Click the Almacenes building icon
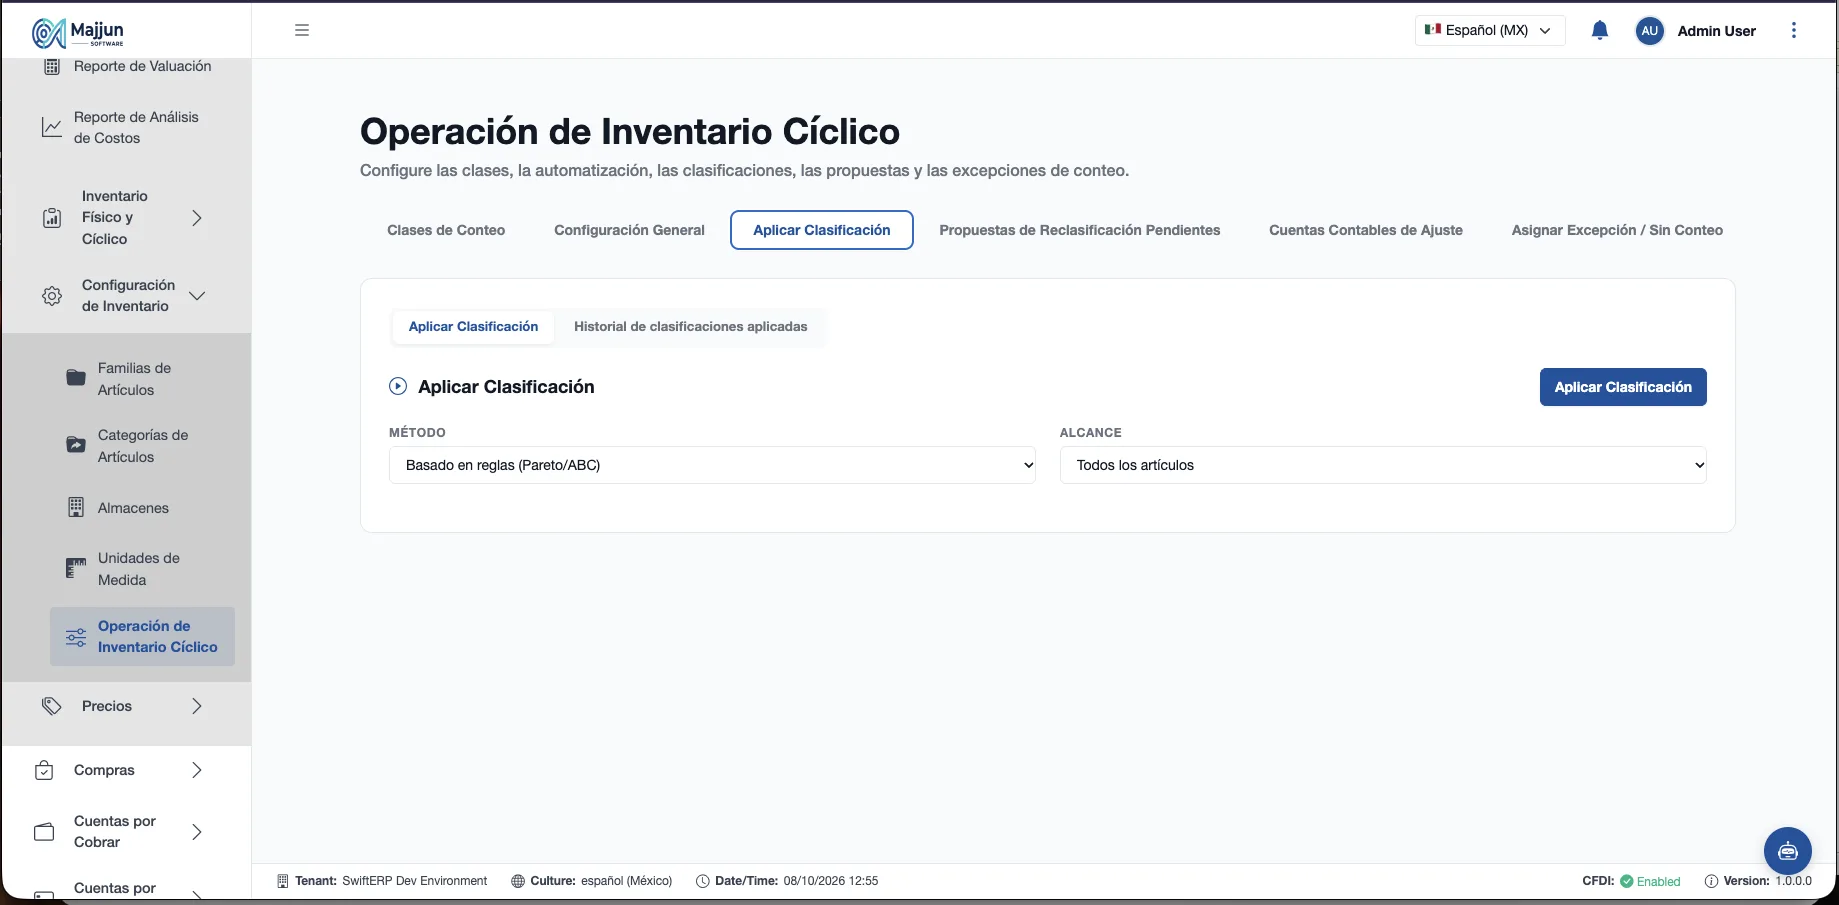1839x905 pixels. 76,507
